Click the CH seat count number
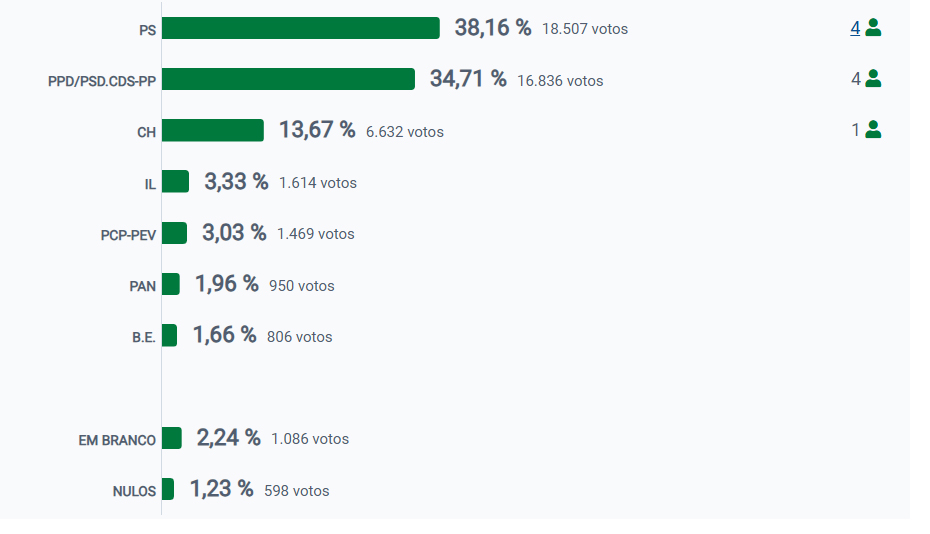The image size is (930, 534). pos(855,130)
